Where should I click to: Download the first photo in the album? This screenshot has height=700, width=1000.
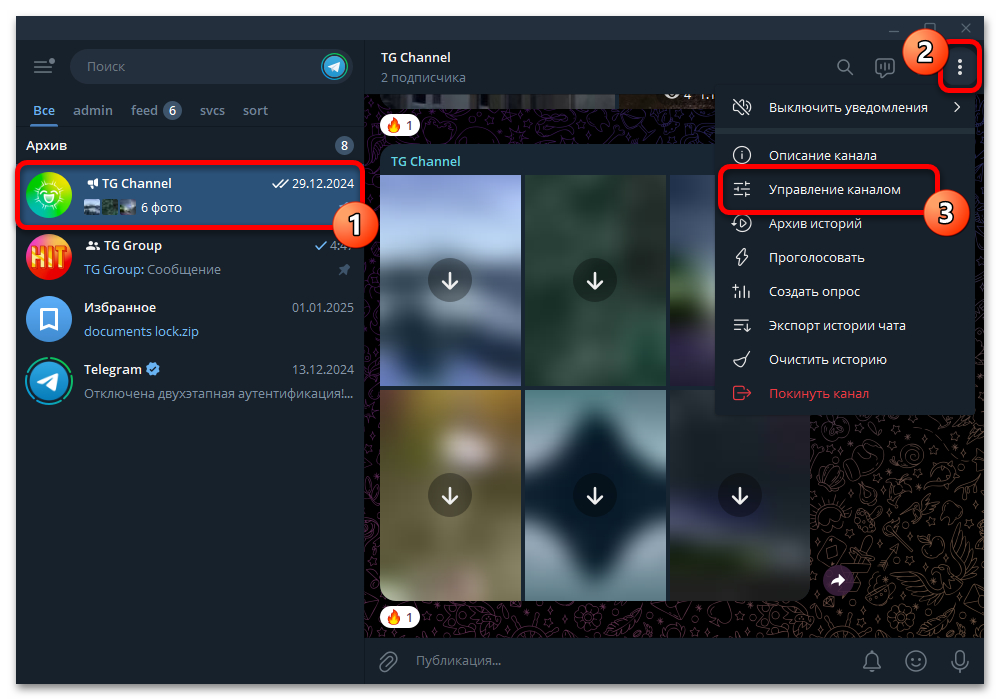(x=450, y=280)
